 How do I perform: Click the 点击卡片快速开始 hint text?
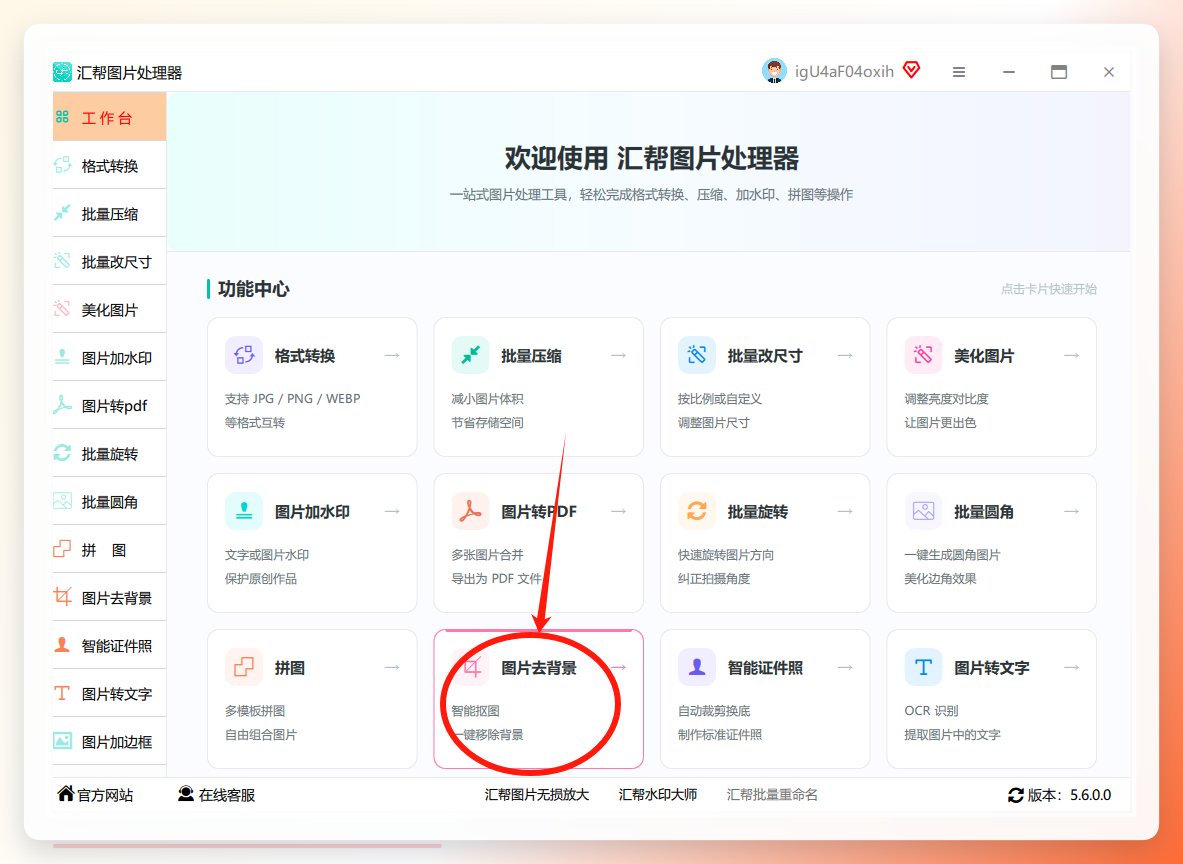1049,289
